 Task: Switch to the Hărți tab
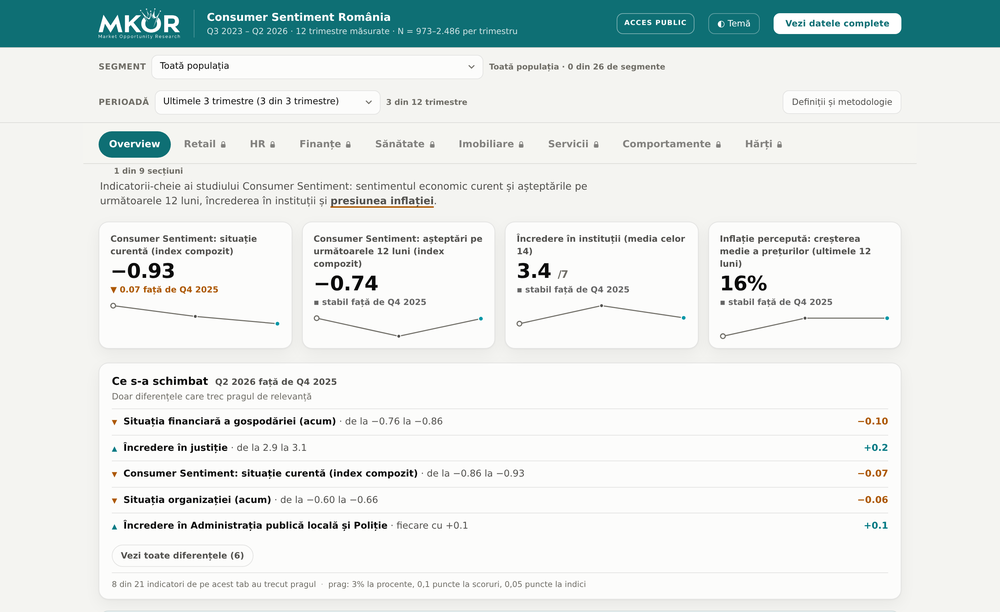(x=763, y=144)
